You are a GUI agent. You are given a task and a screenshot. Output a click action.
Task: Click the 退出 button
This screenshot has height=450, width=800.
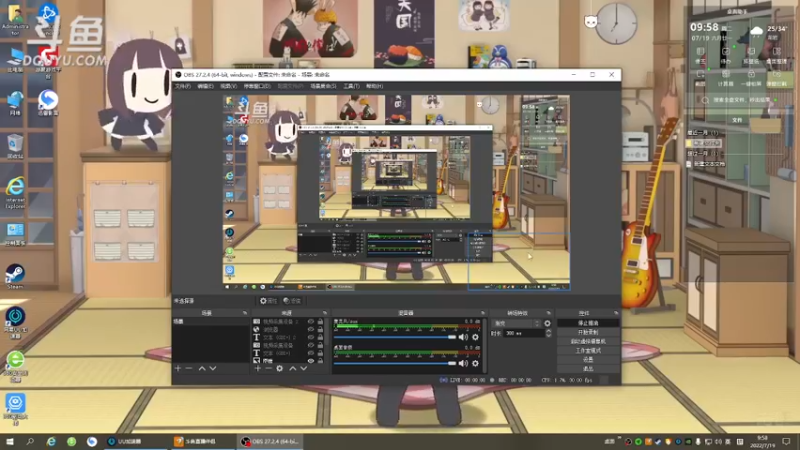point(588,368)
